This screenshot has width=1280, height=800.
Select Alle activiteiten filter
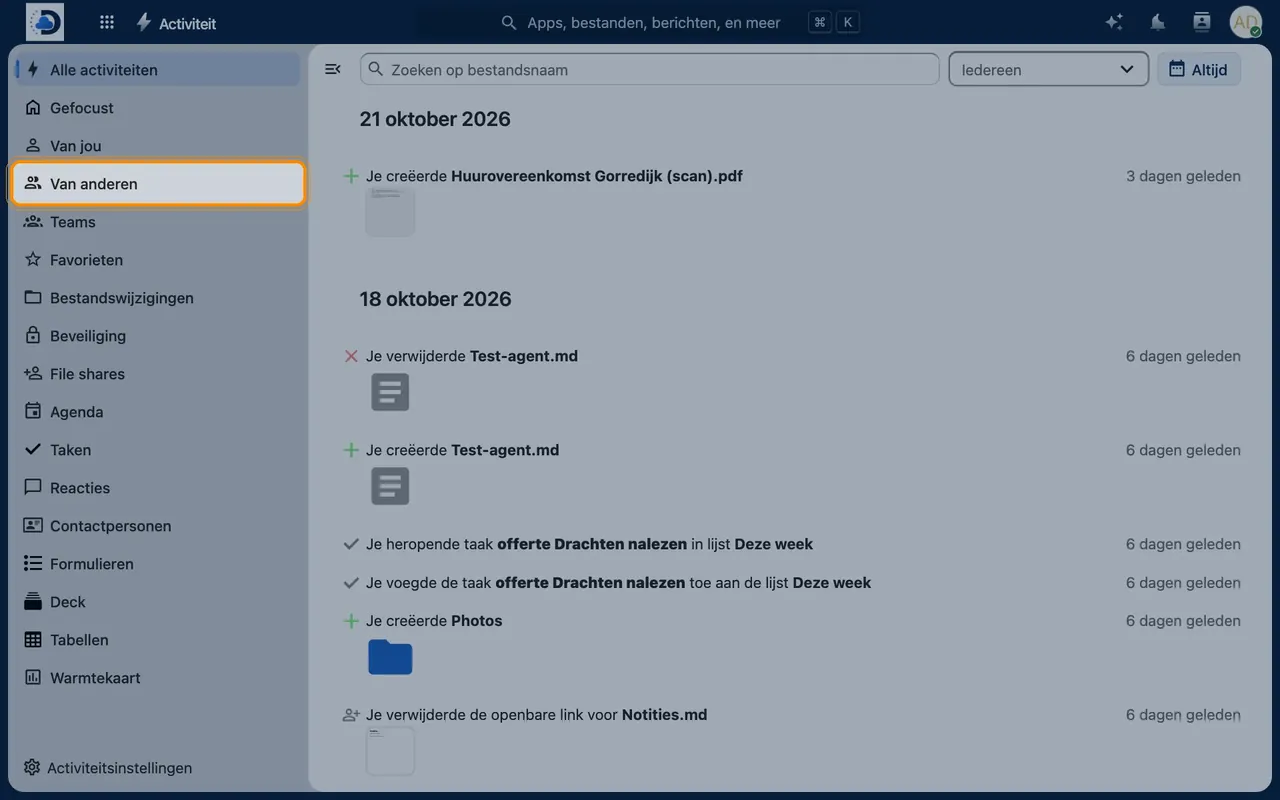tap(156, 70)
